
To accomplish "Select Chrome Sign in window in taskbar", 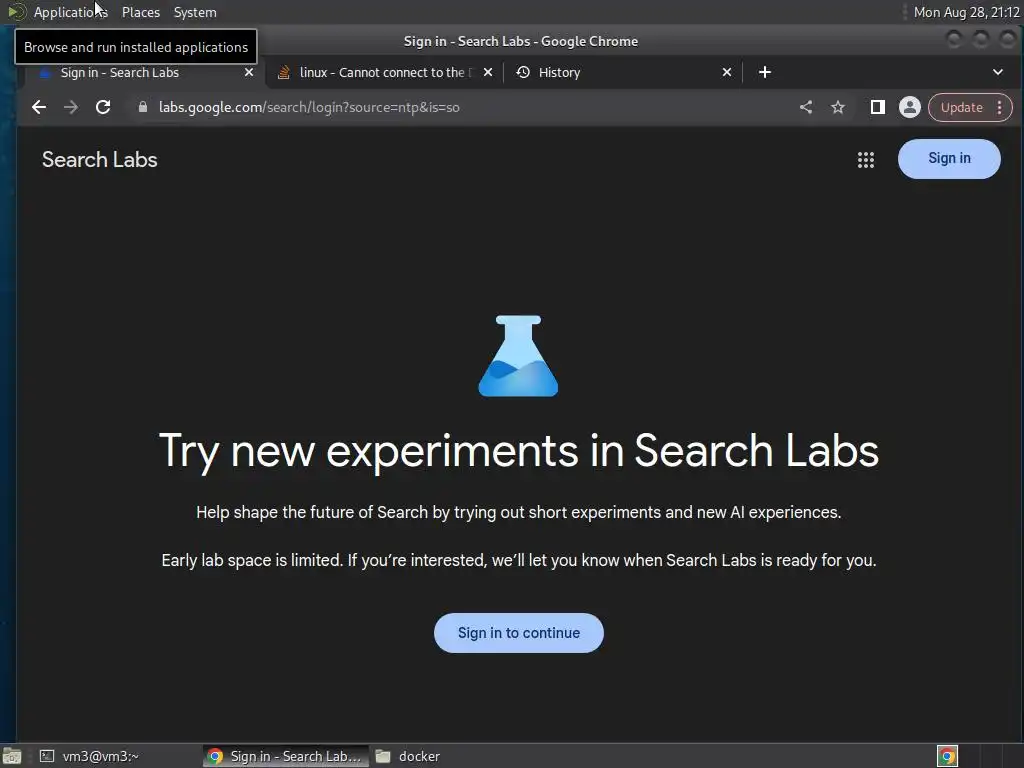I will click(x=285, y=756).
